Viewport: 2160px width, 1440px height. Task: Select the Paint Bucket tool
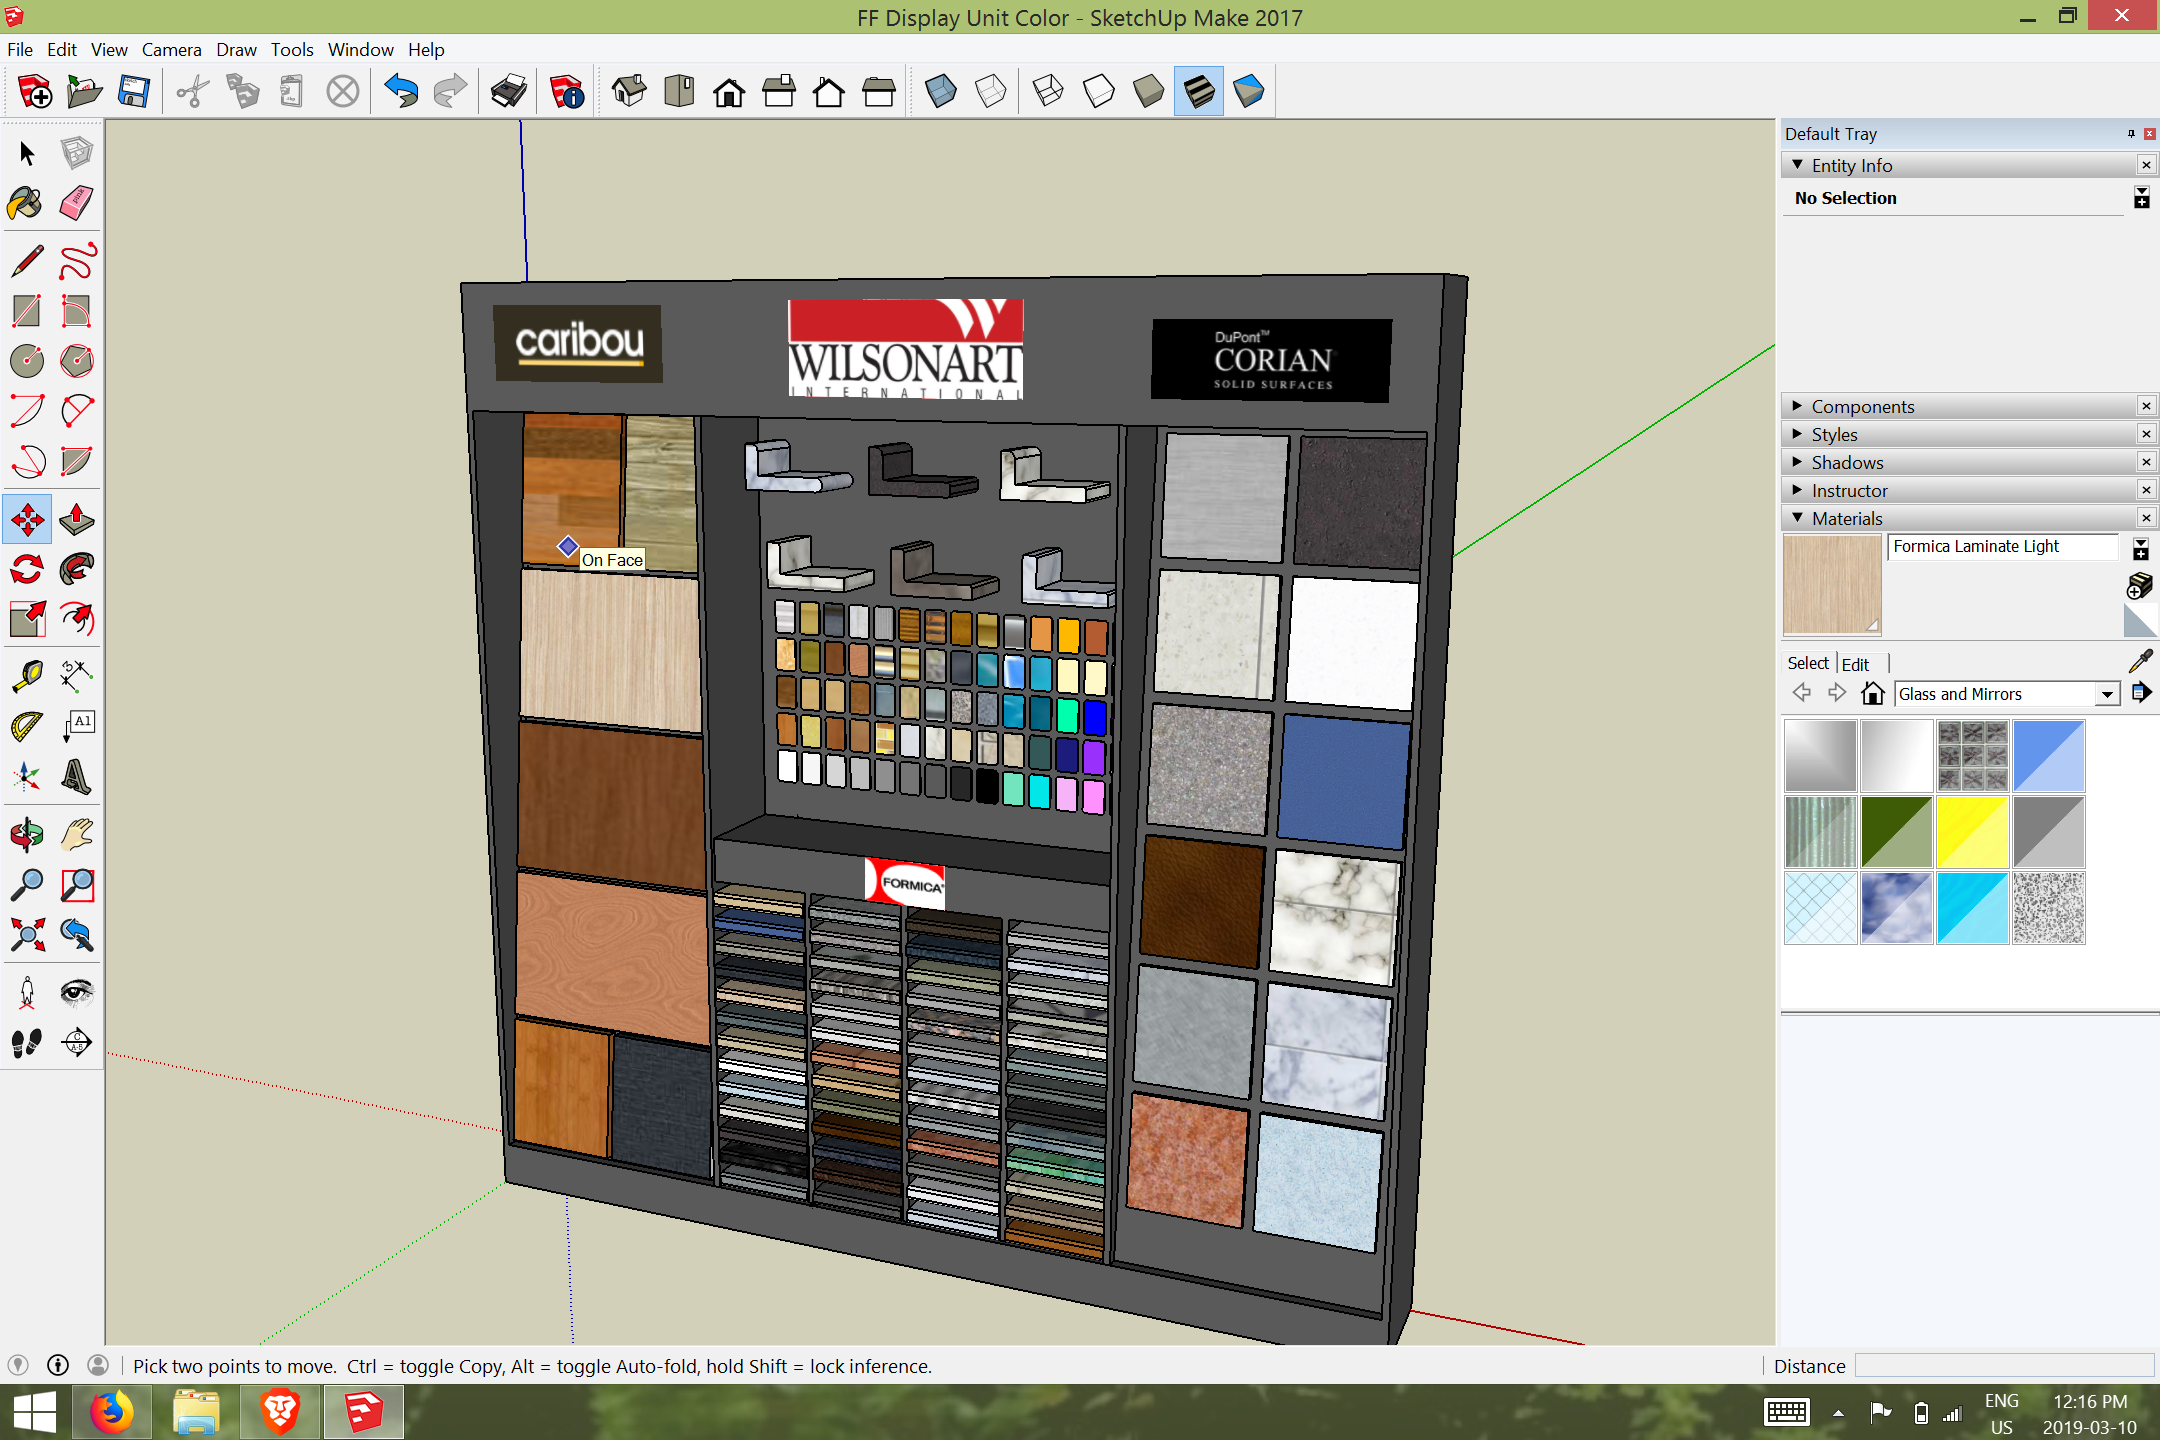click(26, 204)
